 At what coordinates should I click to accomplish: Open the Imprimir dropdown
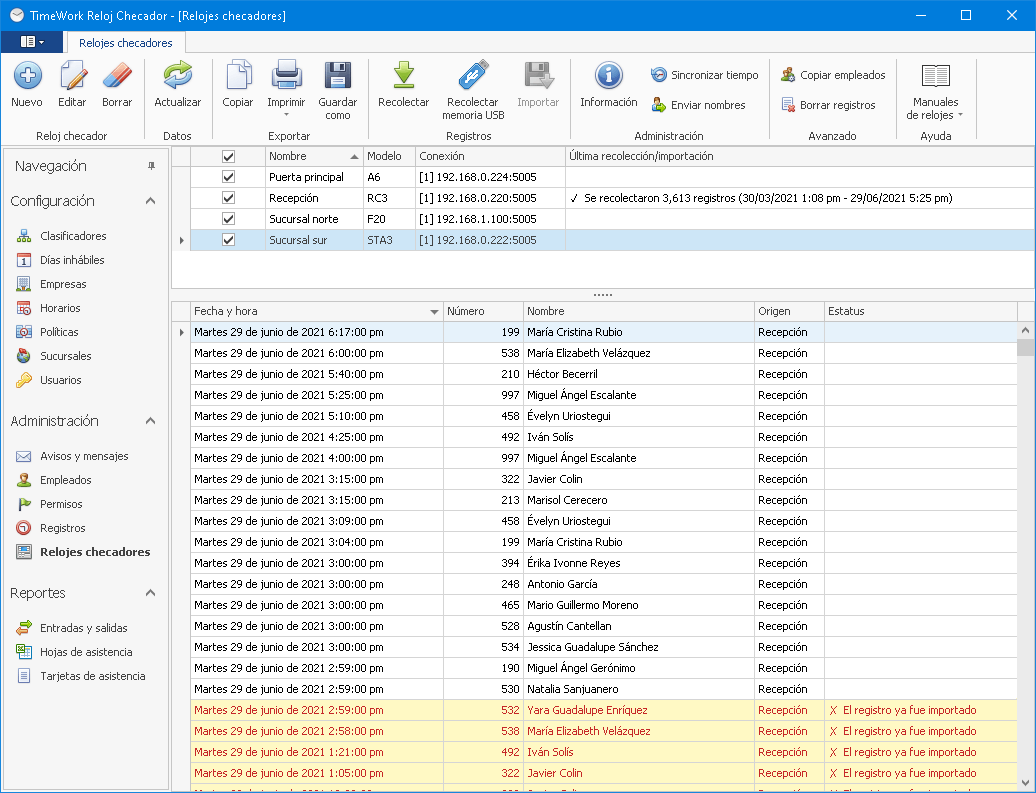click(x=287, y=115)
